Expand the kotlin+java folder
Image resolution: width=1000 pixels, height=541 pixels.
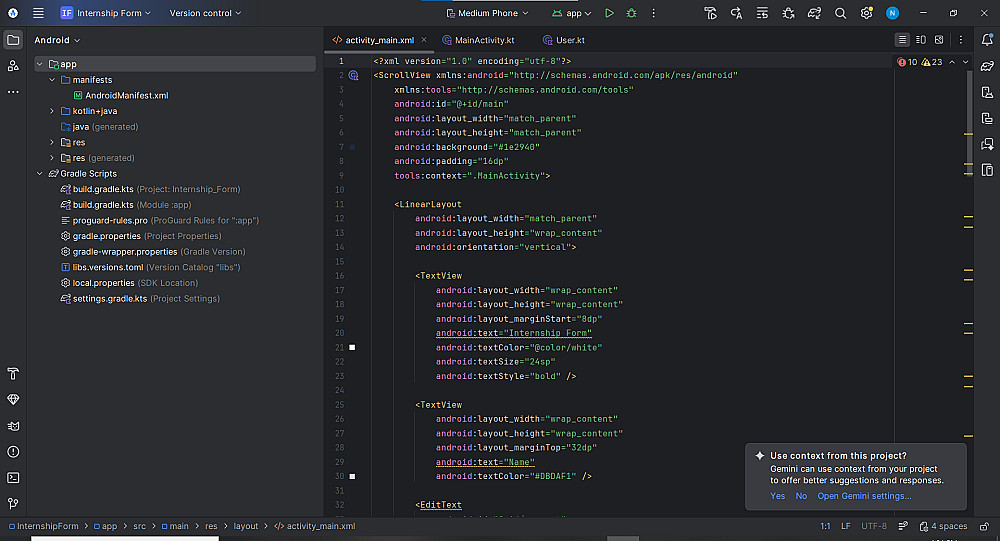click(x=52, y=111)
